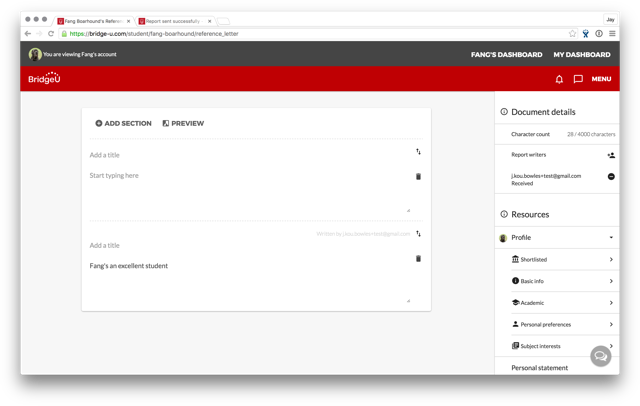Click the Academic graduation cap icon

tap(515, 302)
